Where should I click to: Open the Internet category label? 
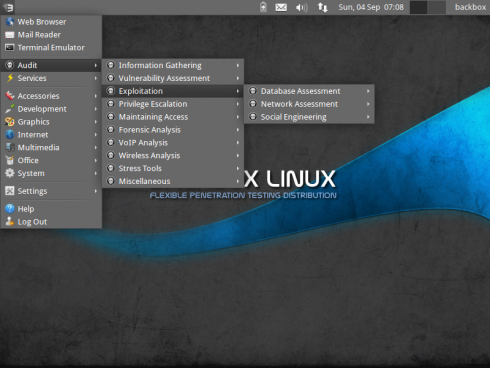point(33,135)
